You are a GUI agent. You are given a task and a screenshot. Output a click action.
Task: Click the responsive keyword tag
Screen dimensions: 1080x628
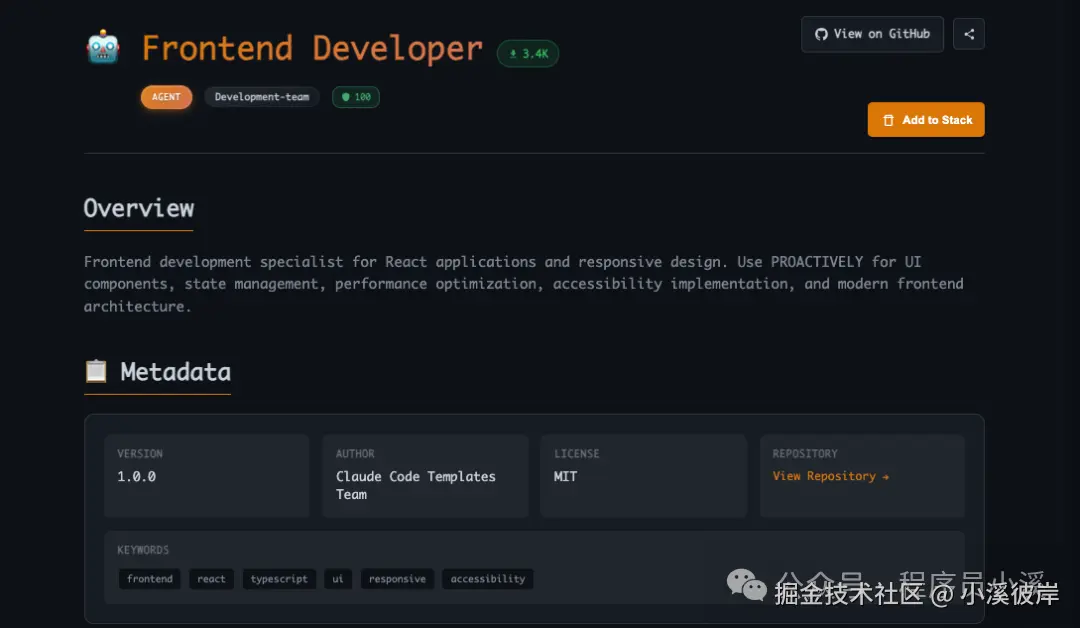[x=397, y=579]
